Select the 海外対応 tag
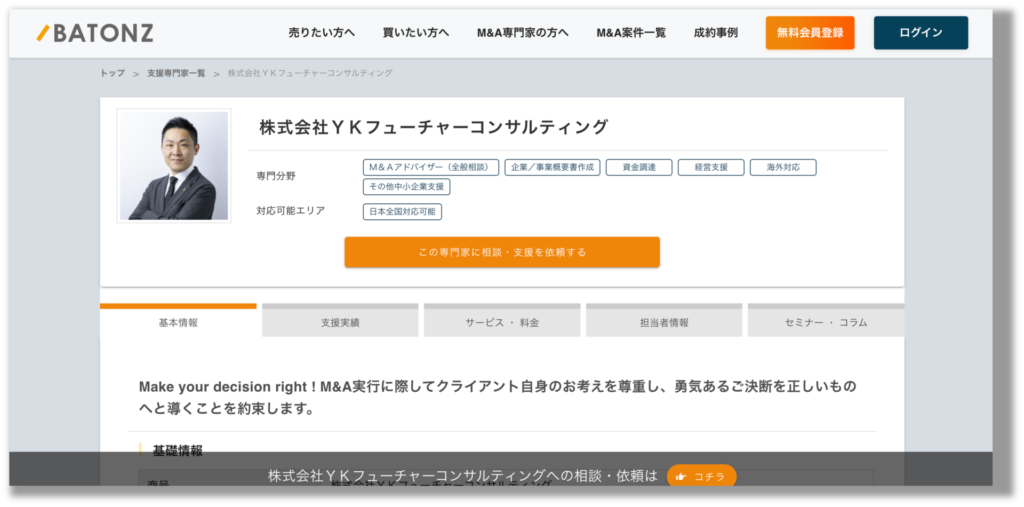The image size is (1024, 507). (x=783, y=167)
